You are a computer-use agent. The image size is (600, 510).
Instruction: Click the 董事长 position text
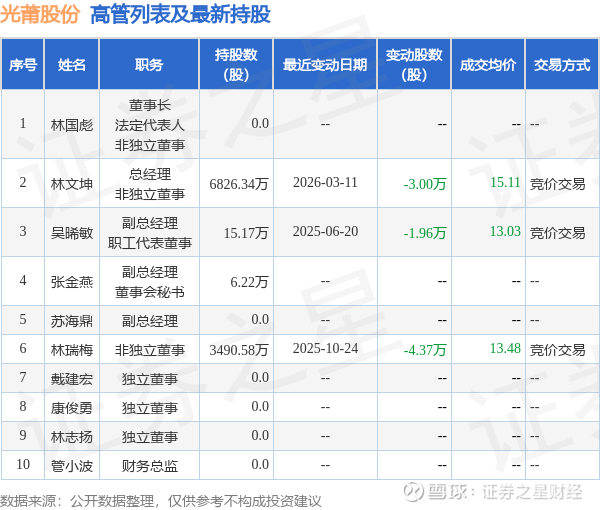[x=150, y=105]
